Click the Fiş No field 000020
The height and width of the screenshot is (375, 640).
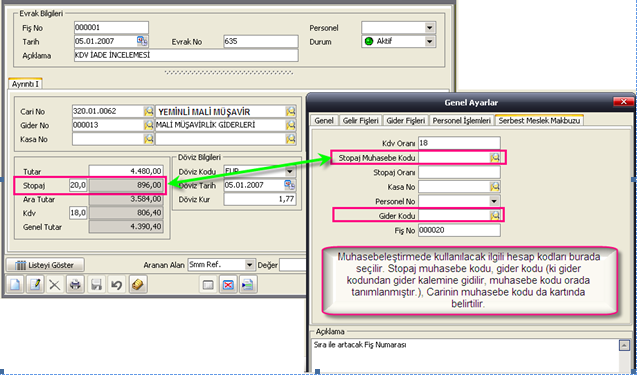[459, 230]
